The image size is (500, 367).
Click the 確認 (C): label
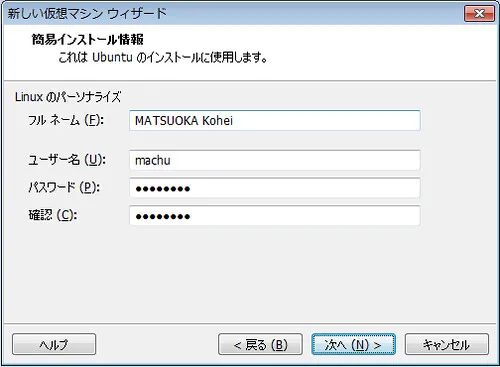[53, 215]
